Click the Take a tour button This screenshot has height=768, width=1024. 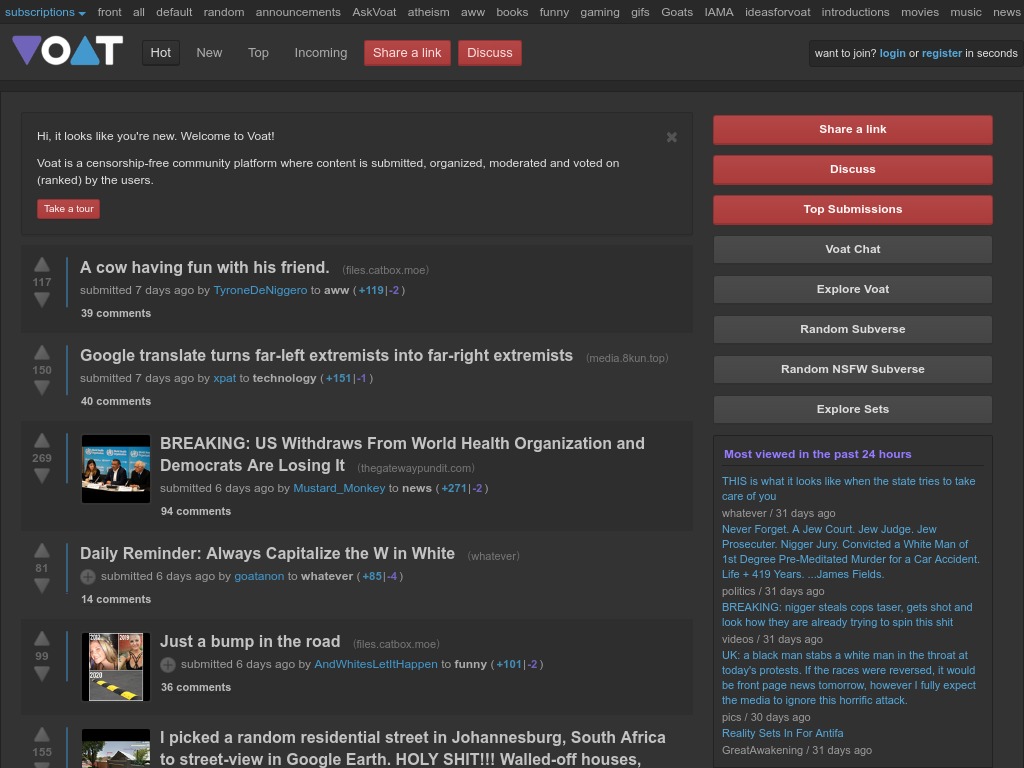click(68, 208)
